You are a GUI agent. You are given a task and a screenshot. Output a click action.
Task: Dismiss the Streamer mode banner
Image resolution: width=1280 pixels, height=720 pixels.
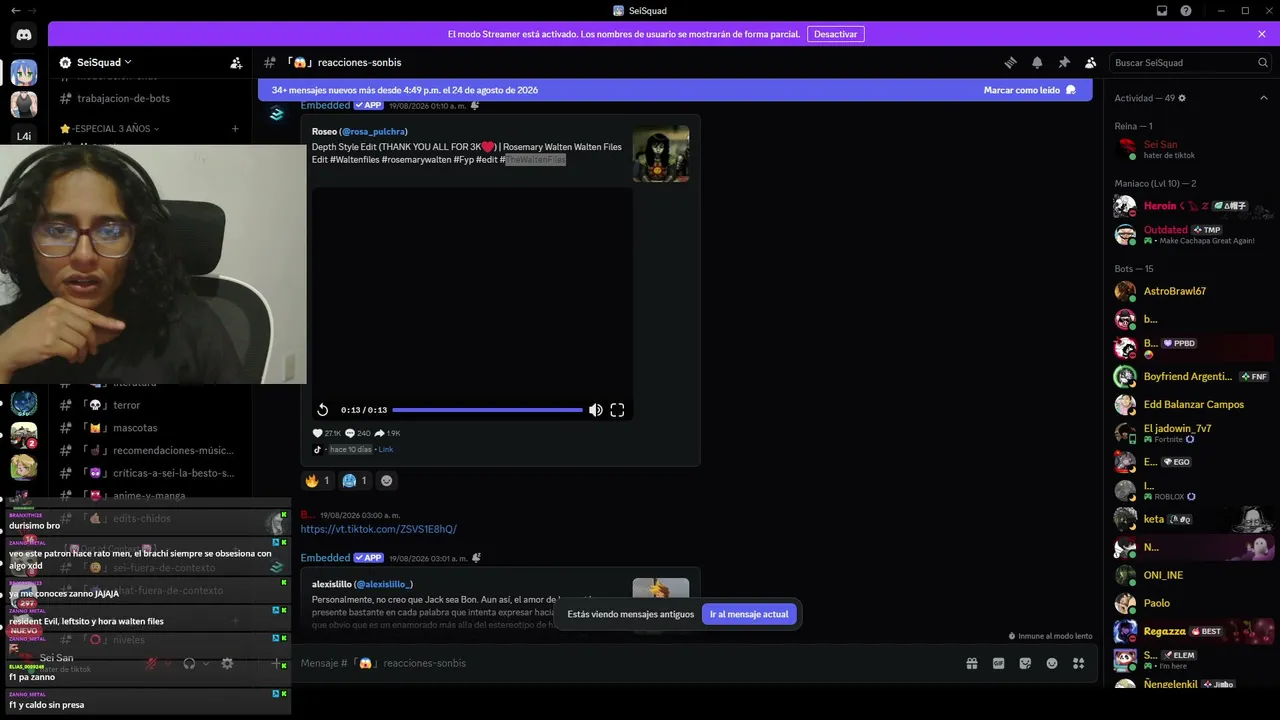pos(1262,34)
